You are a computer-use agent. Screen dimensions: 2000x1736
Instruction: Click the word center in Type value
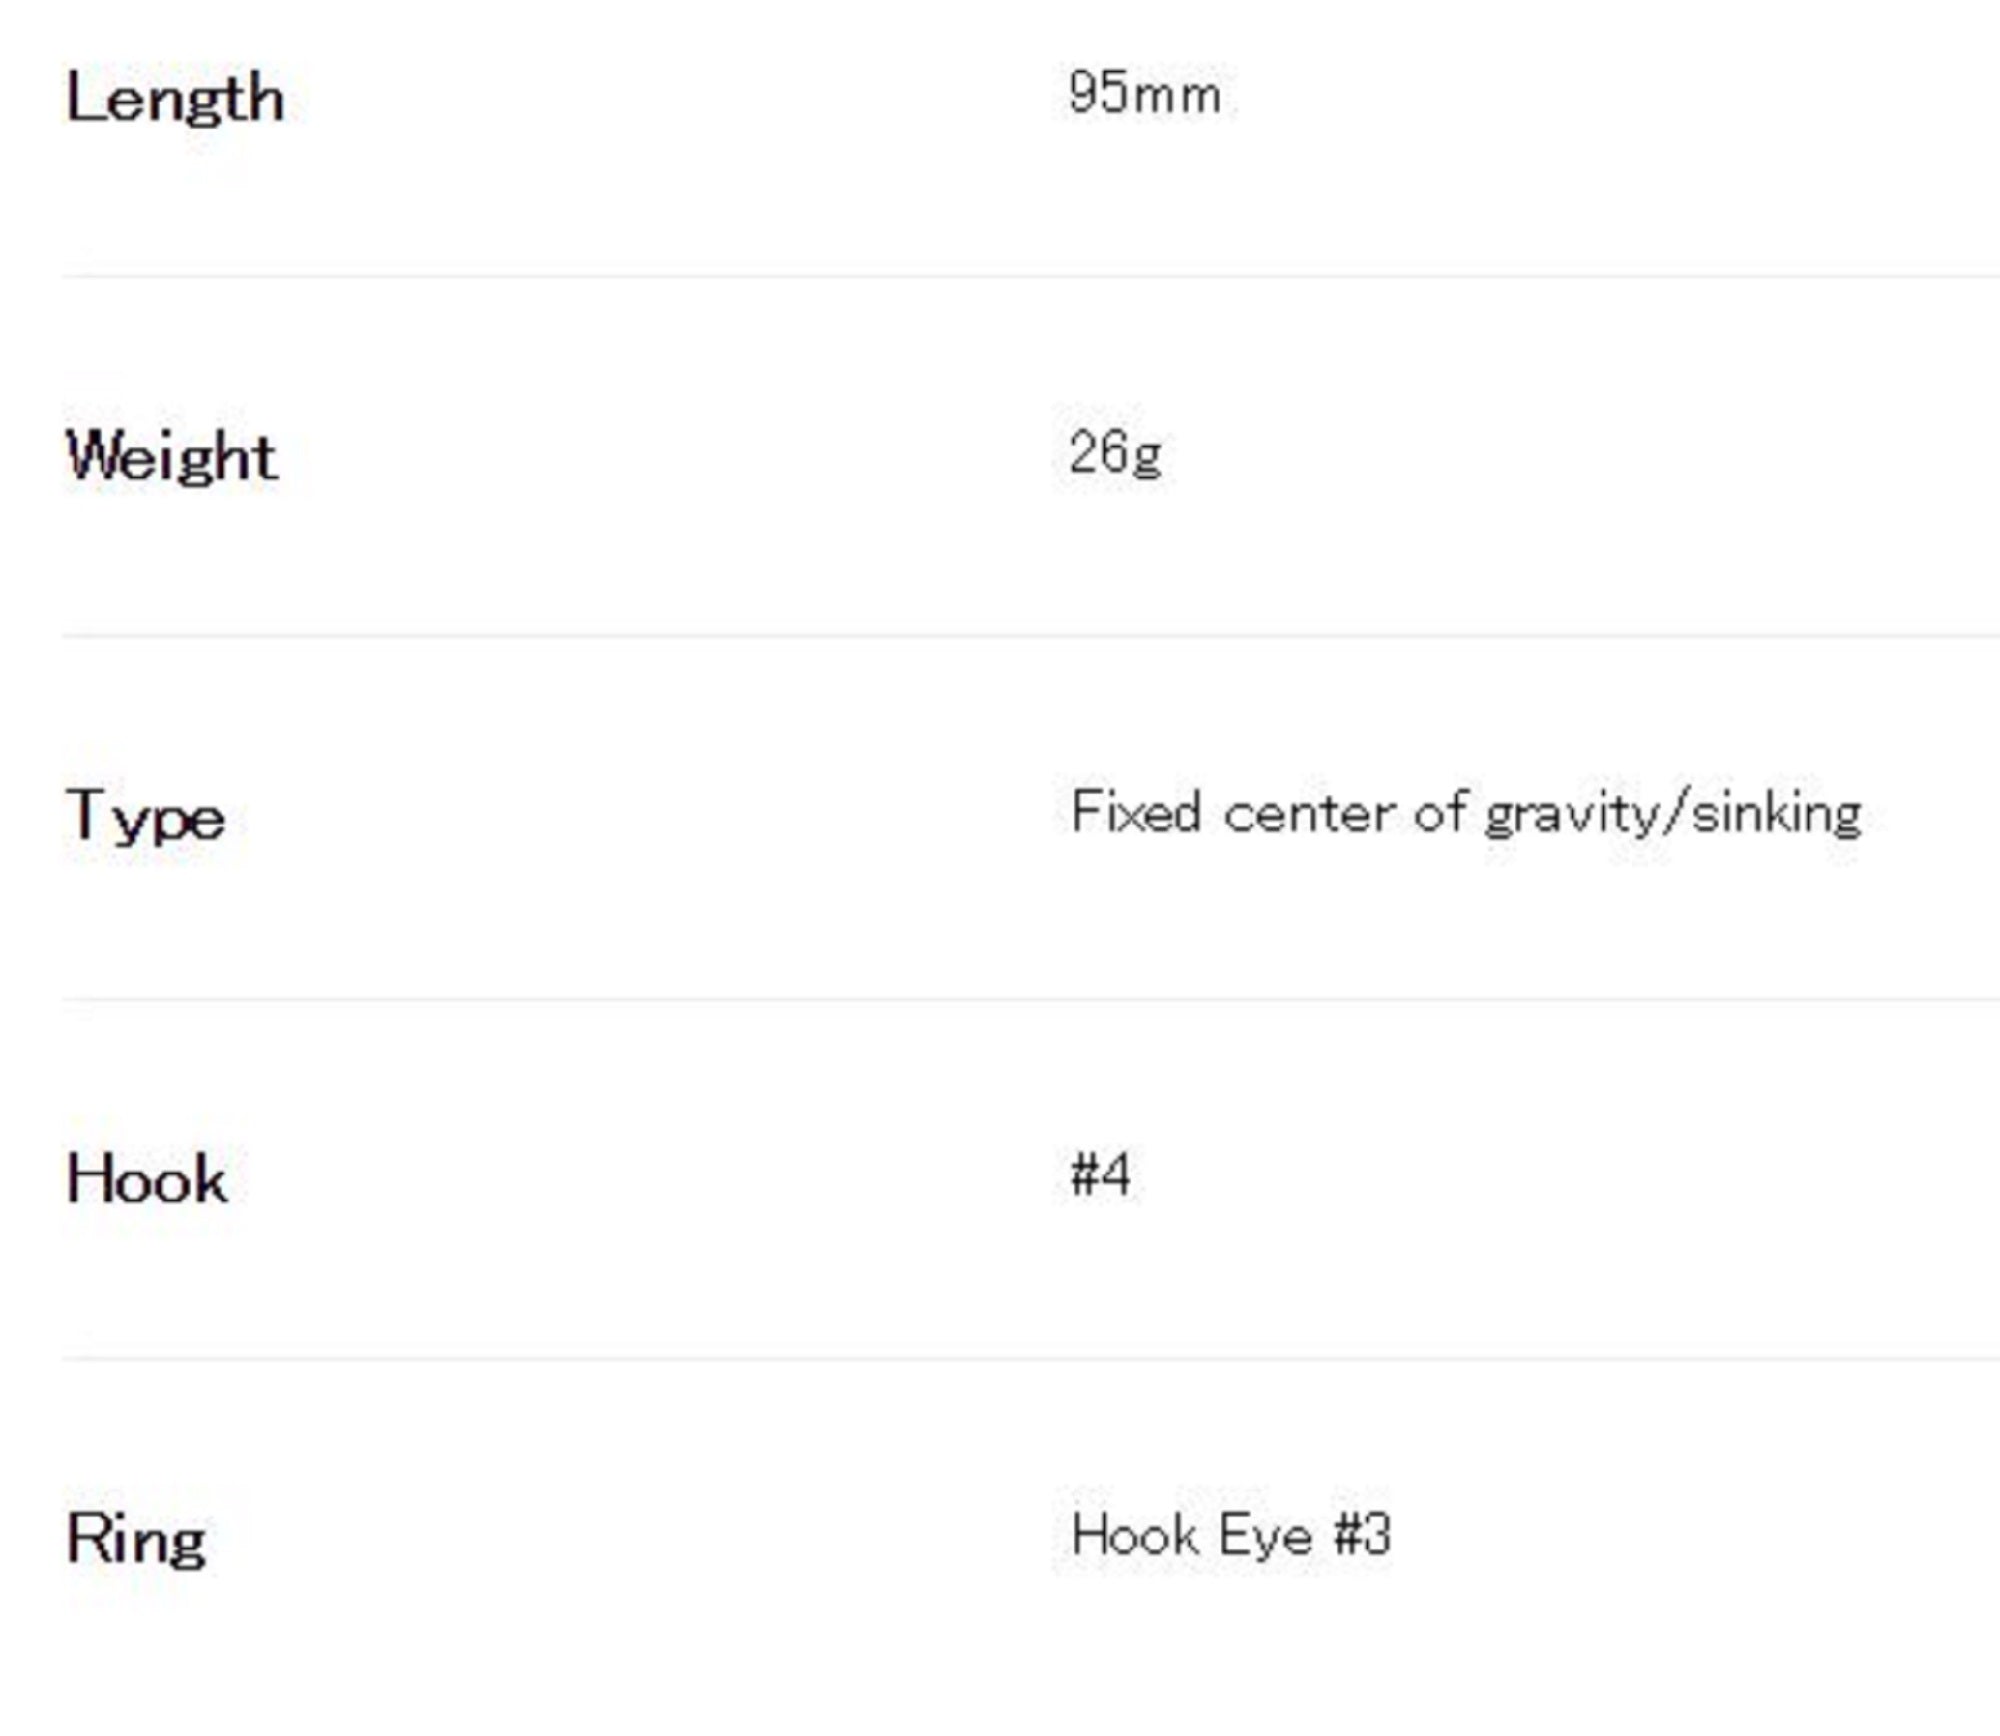tap(1308, 813)
